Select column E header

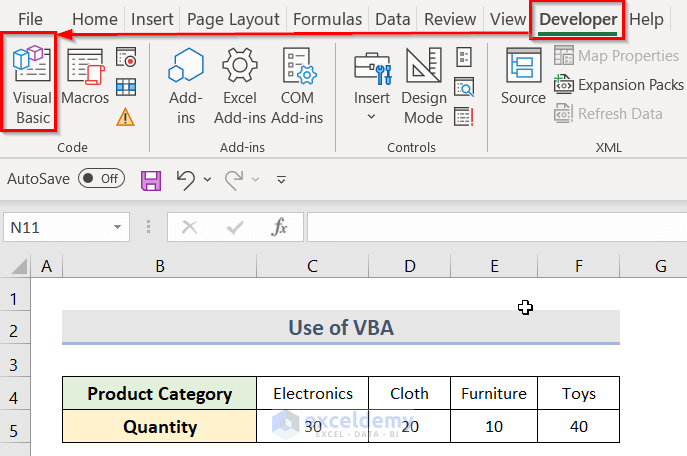(x=494, y=265)
